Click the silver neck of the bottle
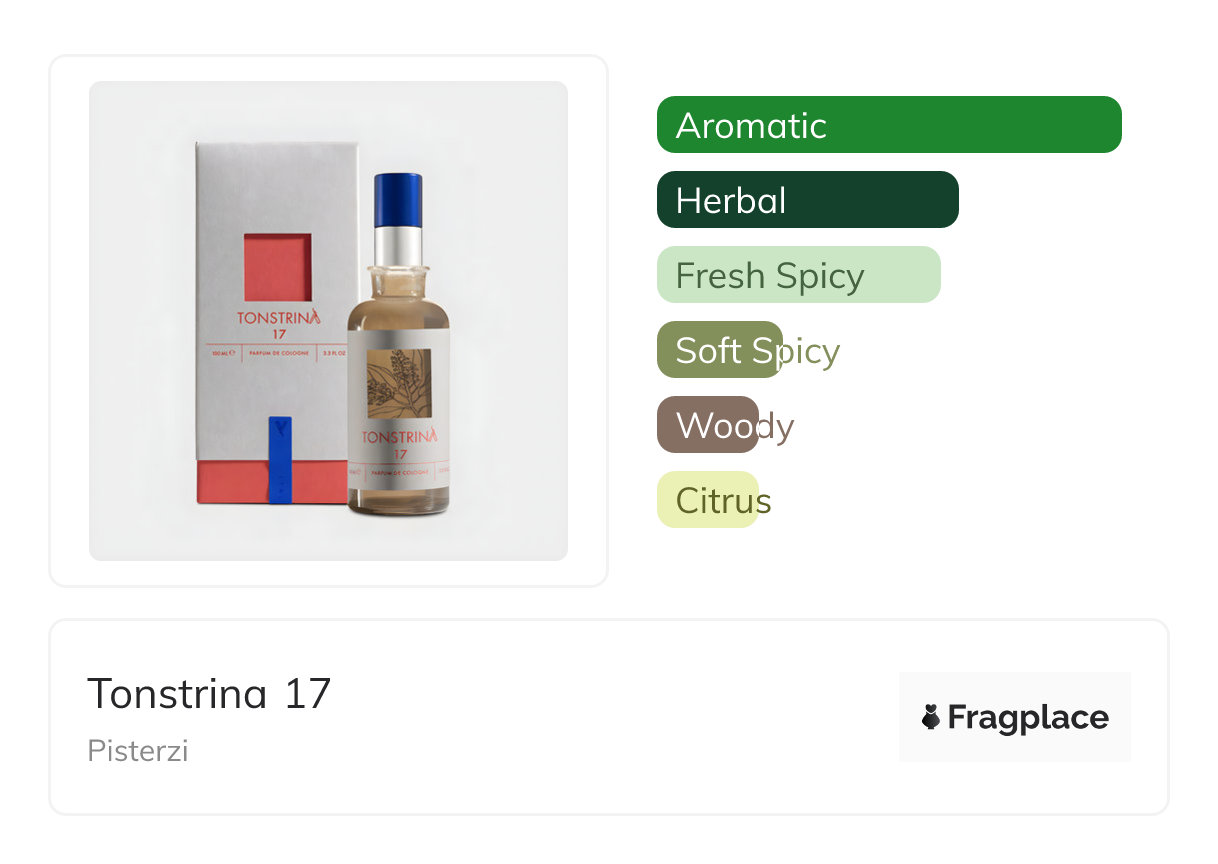This screenshot has height=864, width=1218. point(398,239)
